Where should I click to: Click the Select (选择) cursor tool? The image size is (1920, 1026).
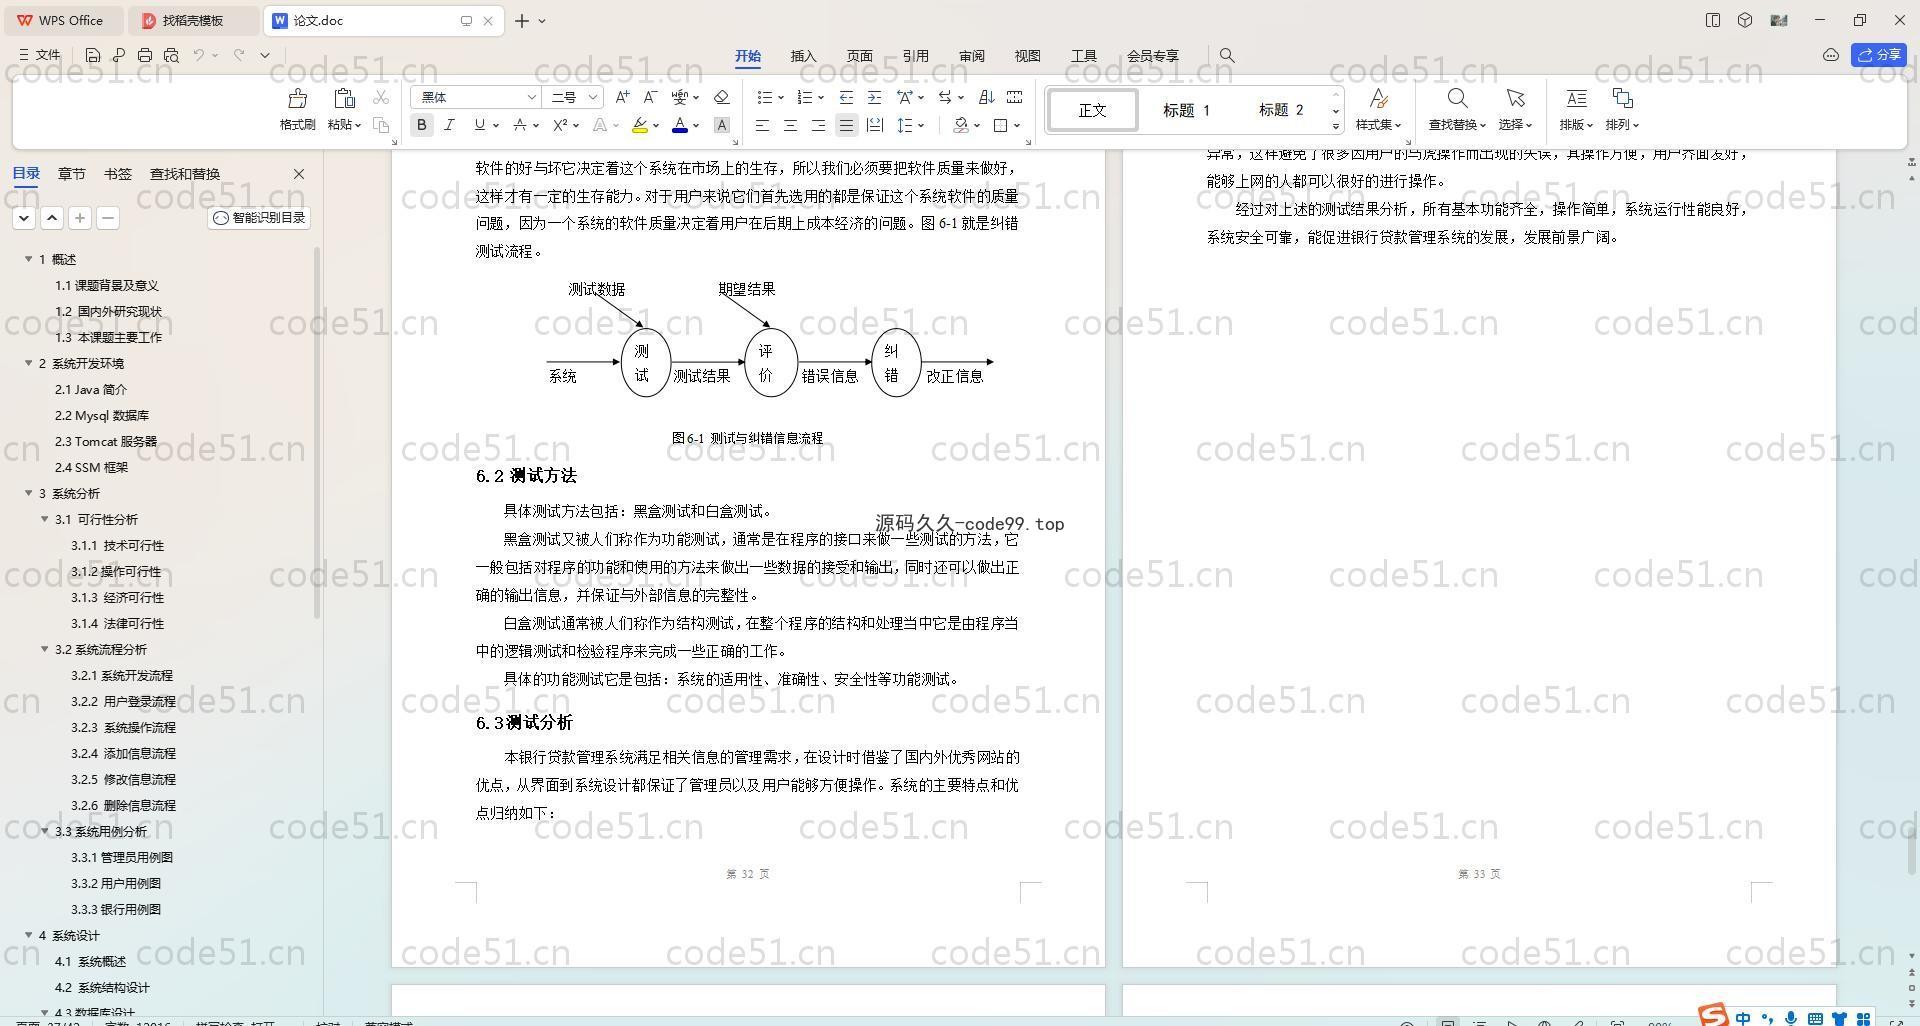pos(1515,109)
